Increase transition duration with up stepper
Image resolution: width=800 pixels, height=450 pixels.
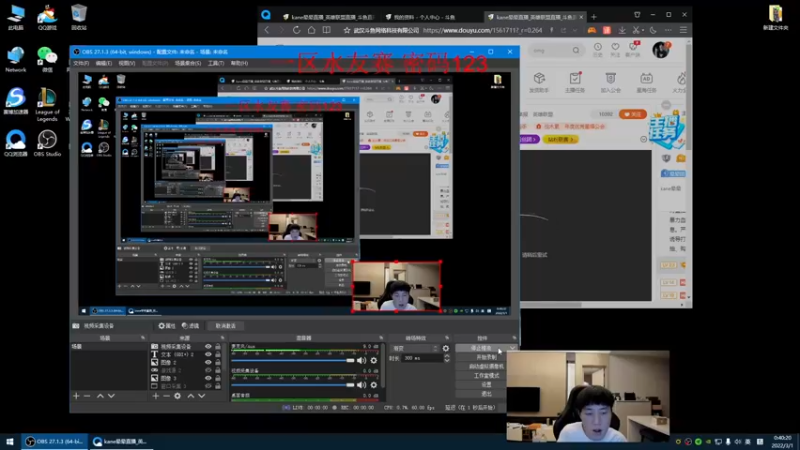coord(447,356)
